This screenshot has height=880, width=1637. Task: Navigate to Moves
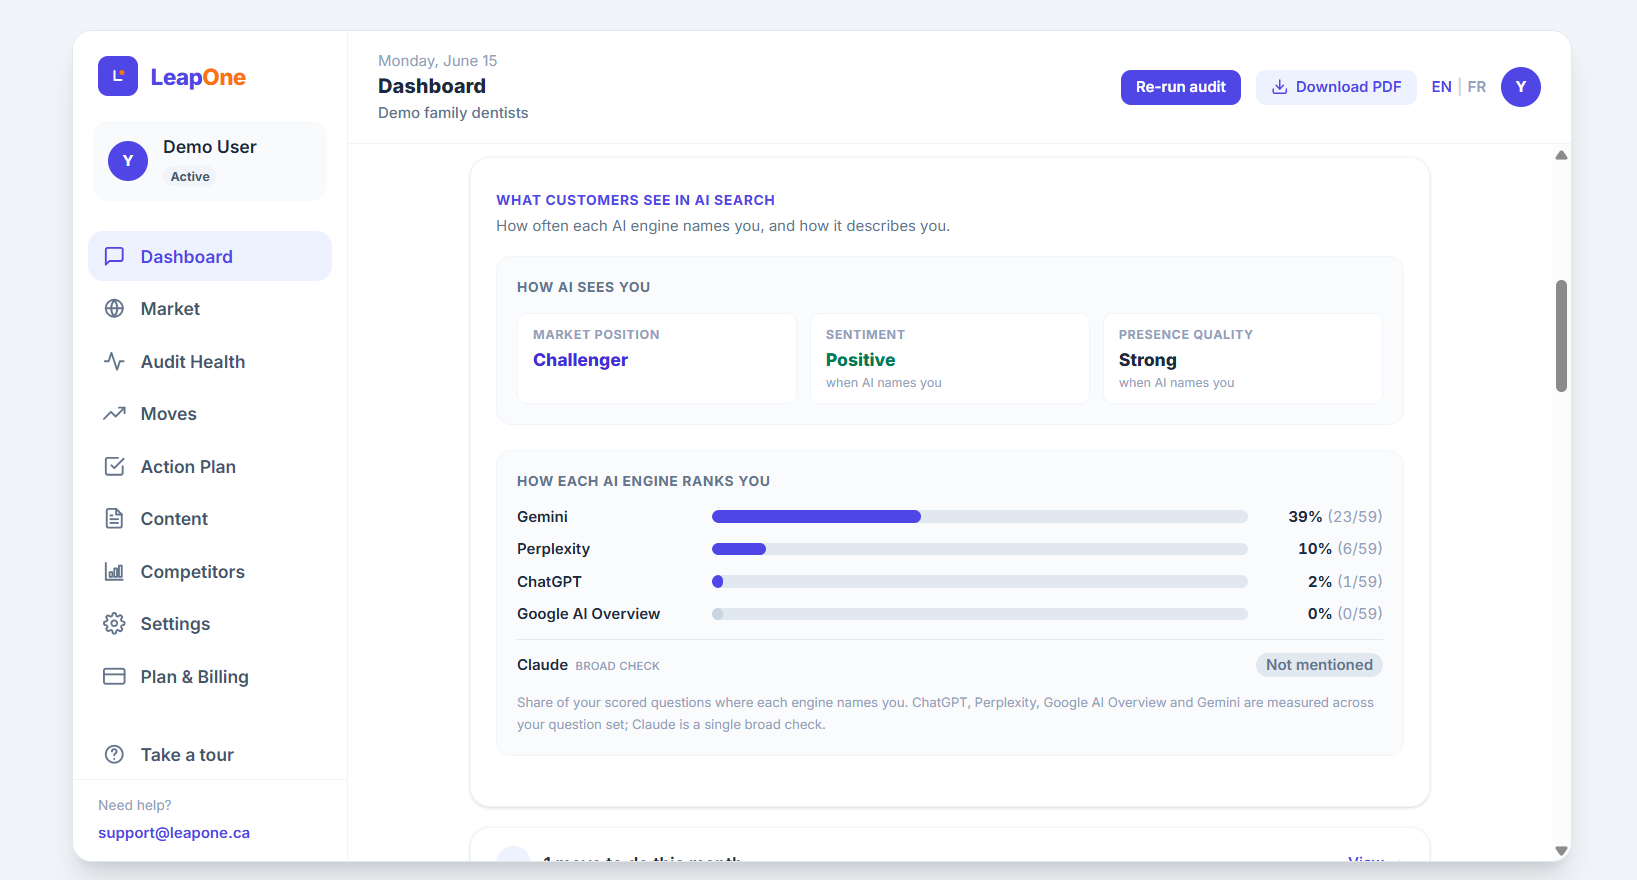[x=210, y=414]
